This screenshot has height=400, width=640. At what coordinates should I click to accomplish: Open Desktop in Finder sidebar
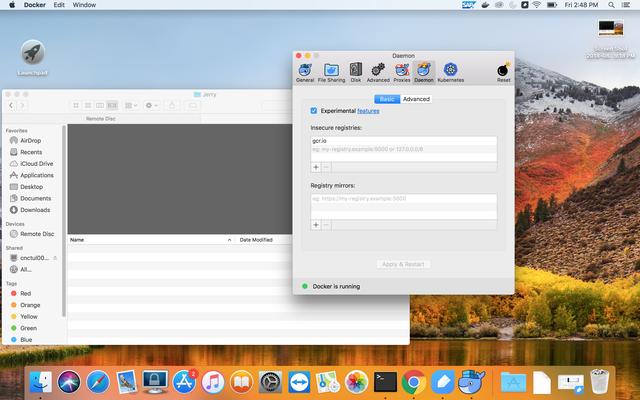[x=31, y=187]
